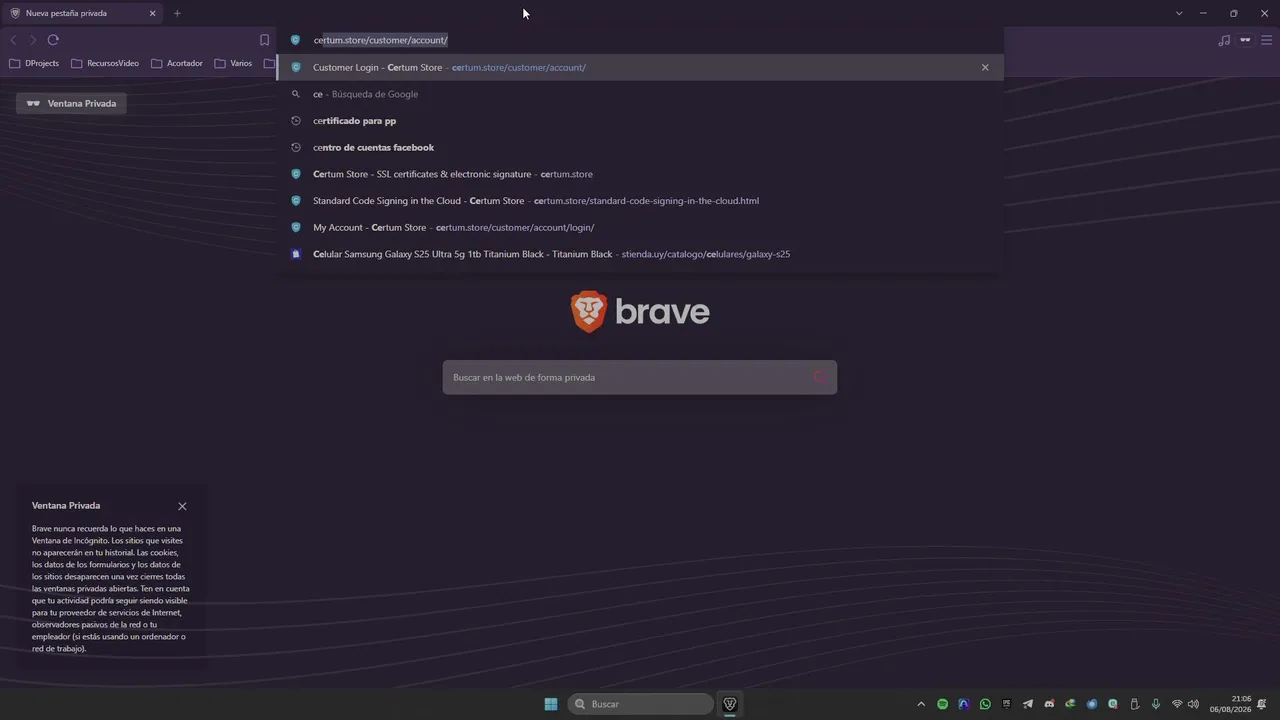
Task: Select the 'ce - Búsqueda de Google' suggestion
Action: [x=640, y=94]
